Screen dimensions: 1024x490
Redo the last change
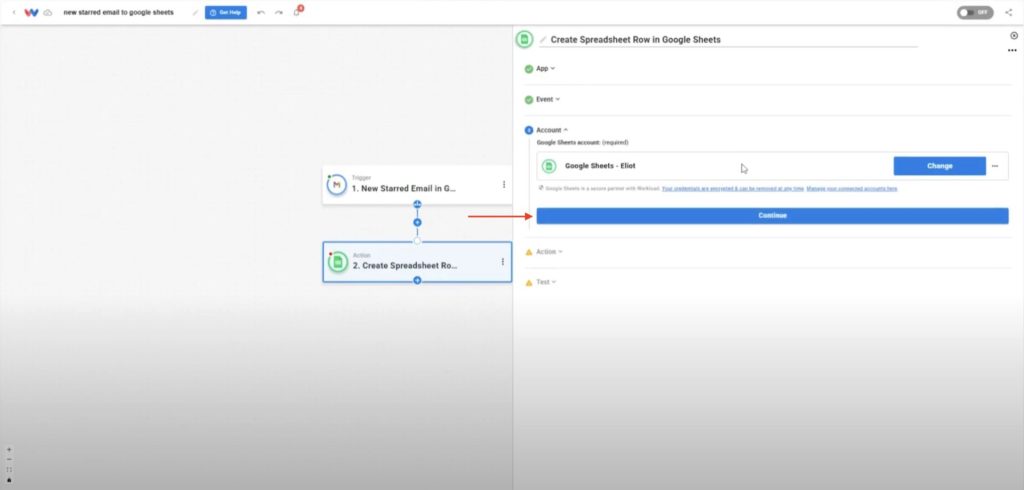pos(279,12)
